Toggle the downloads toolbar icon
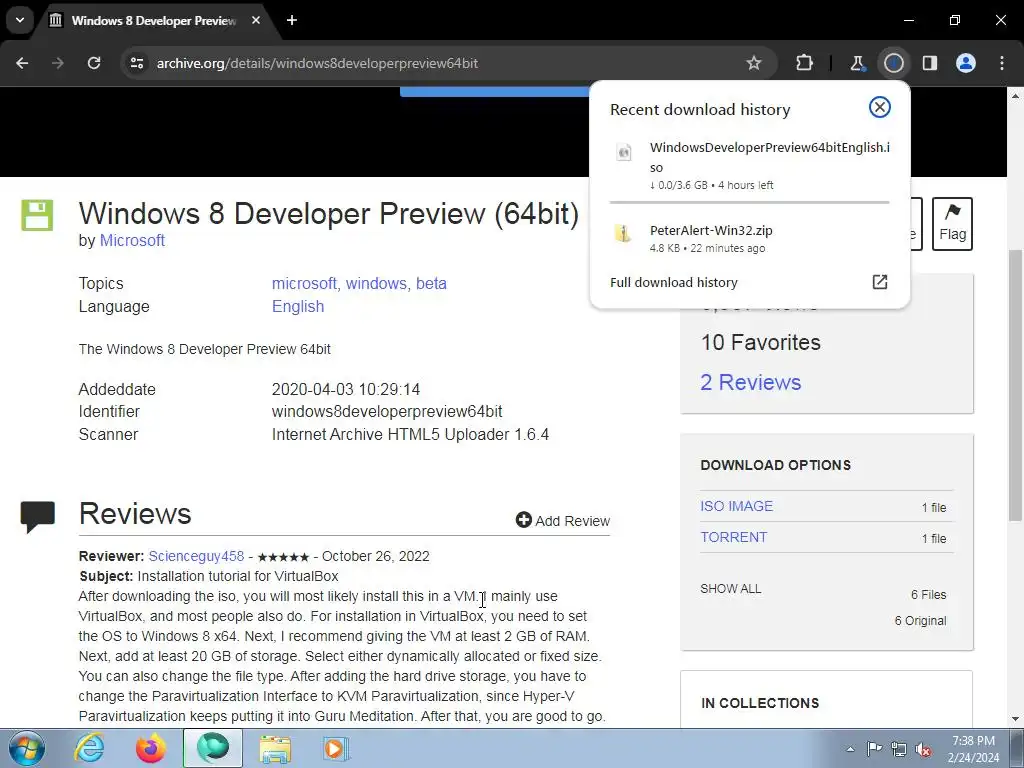The width and height of the screenshot is (1024, 768). click(x=893, y=63)
